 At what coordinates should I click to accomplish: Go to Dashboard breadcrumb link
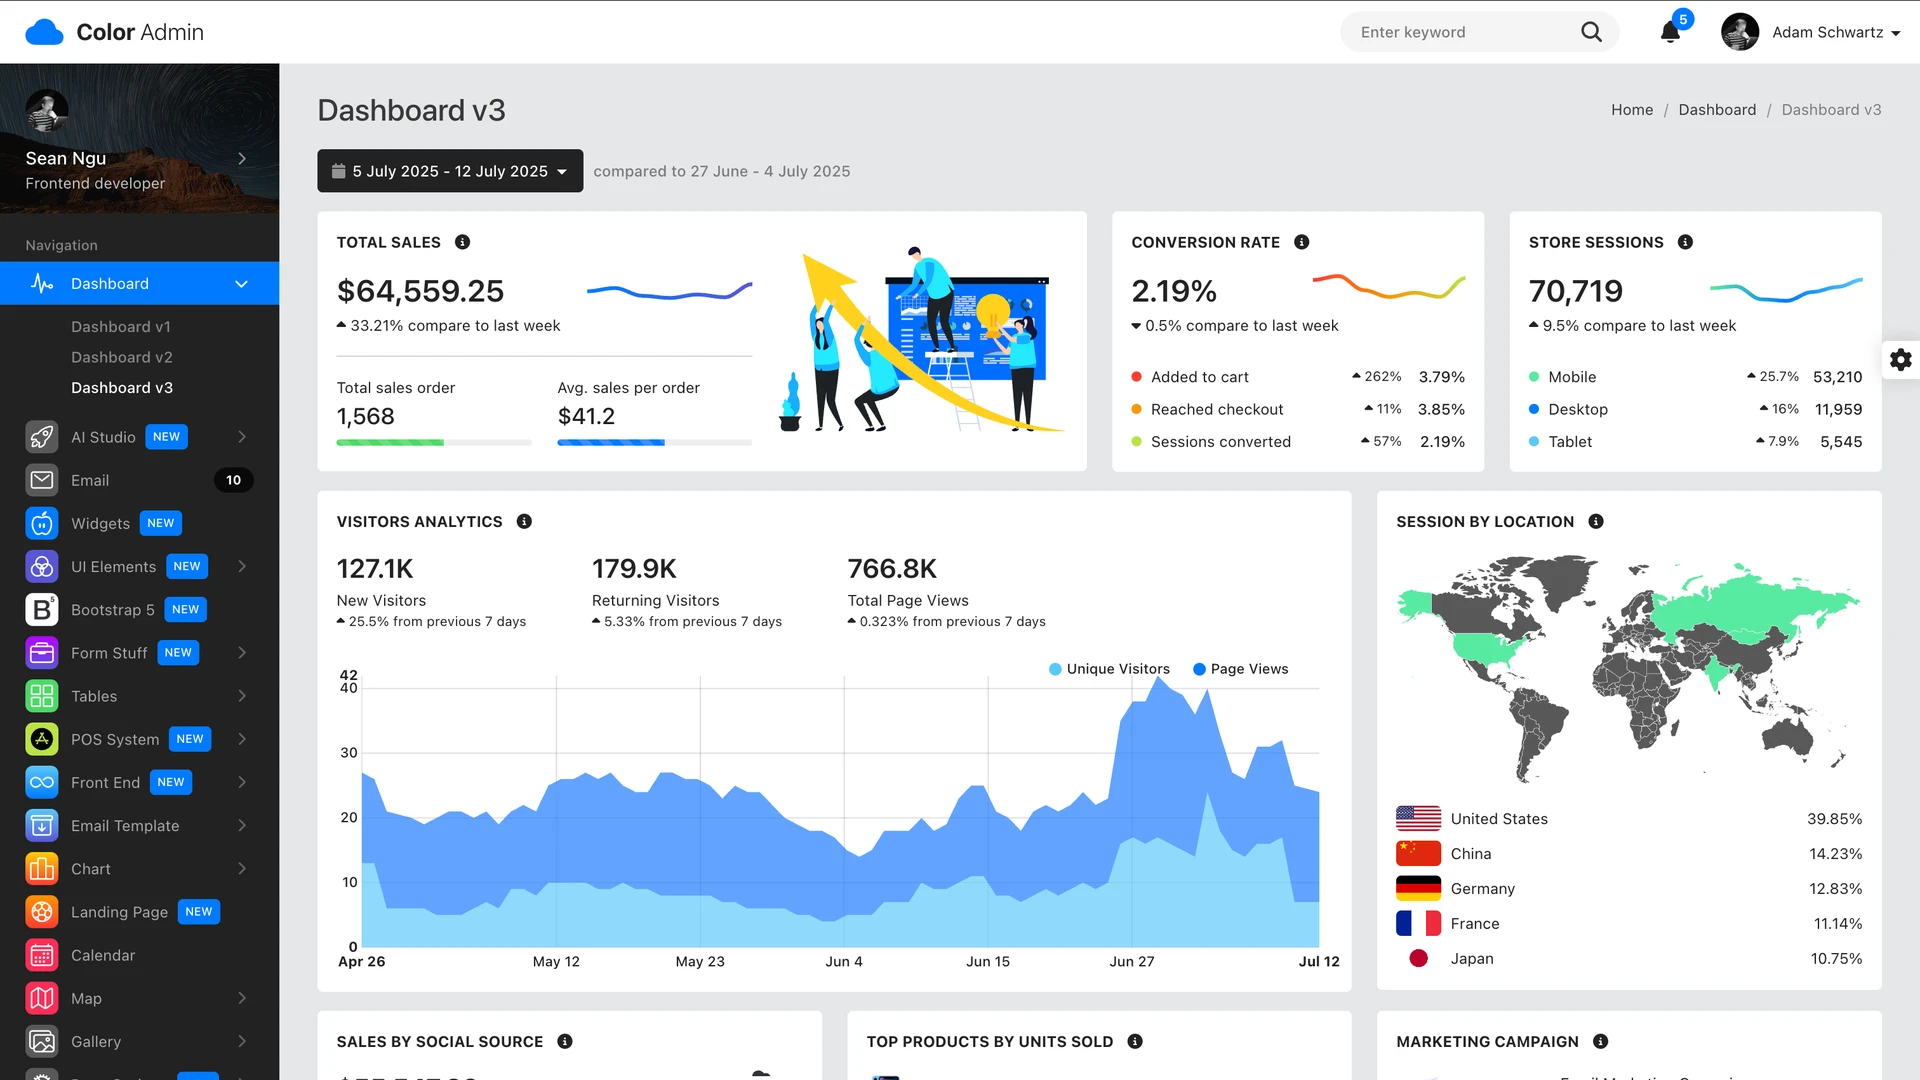(1717, 110)
